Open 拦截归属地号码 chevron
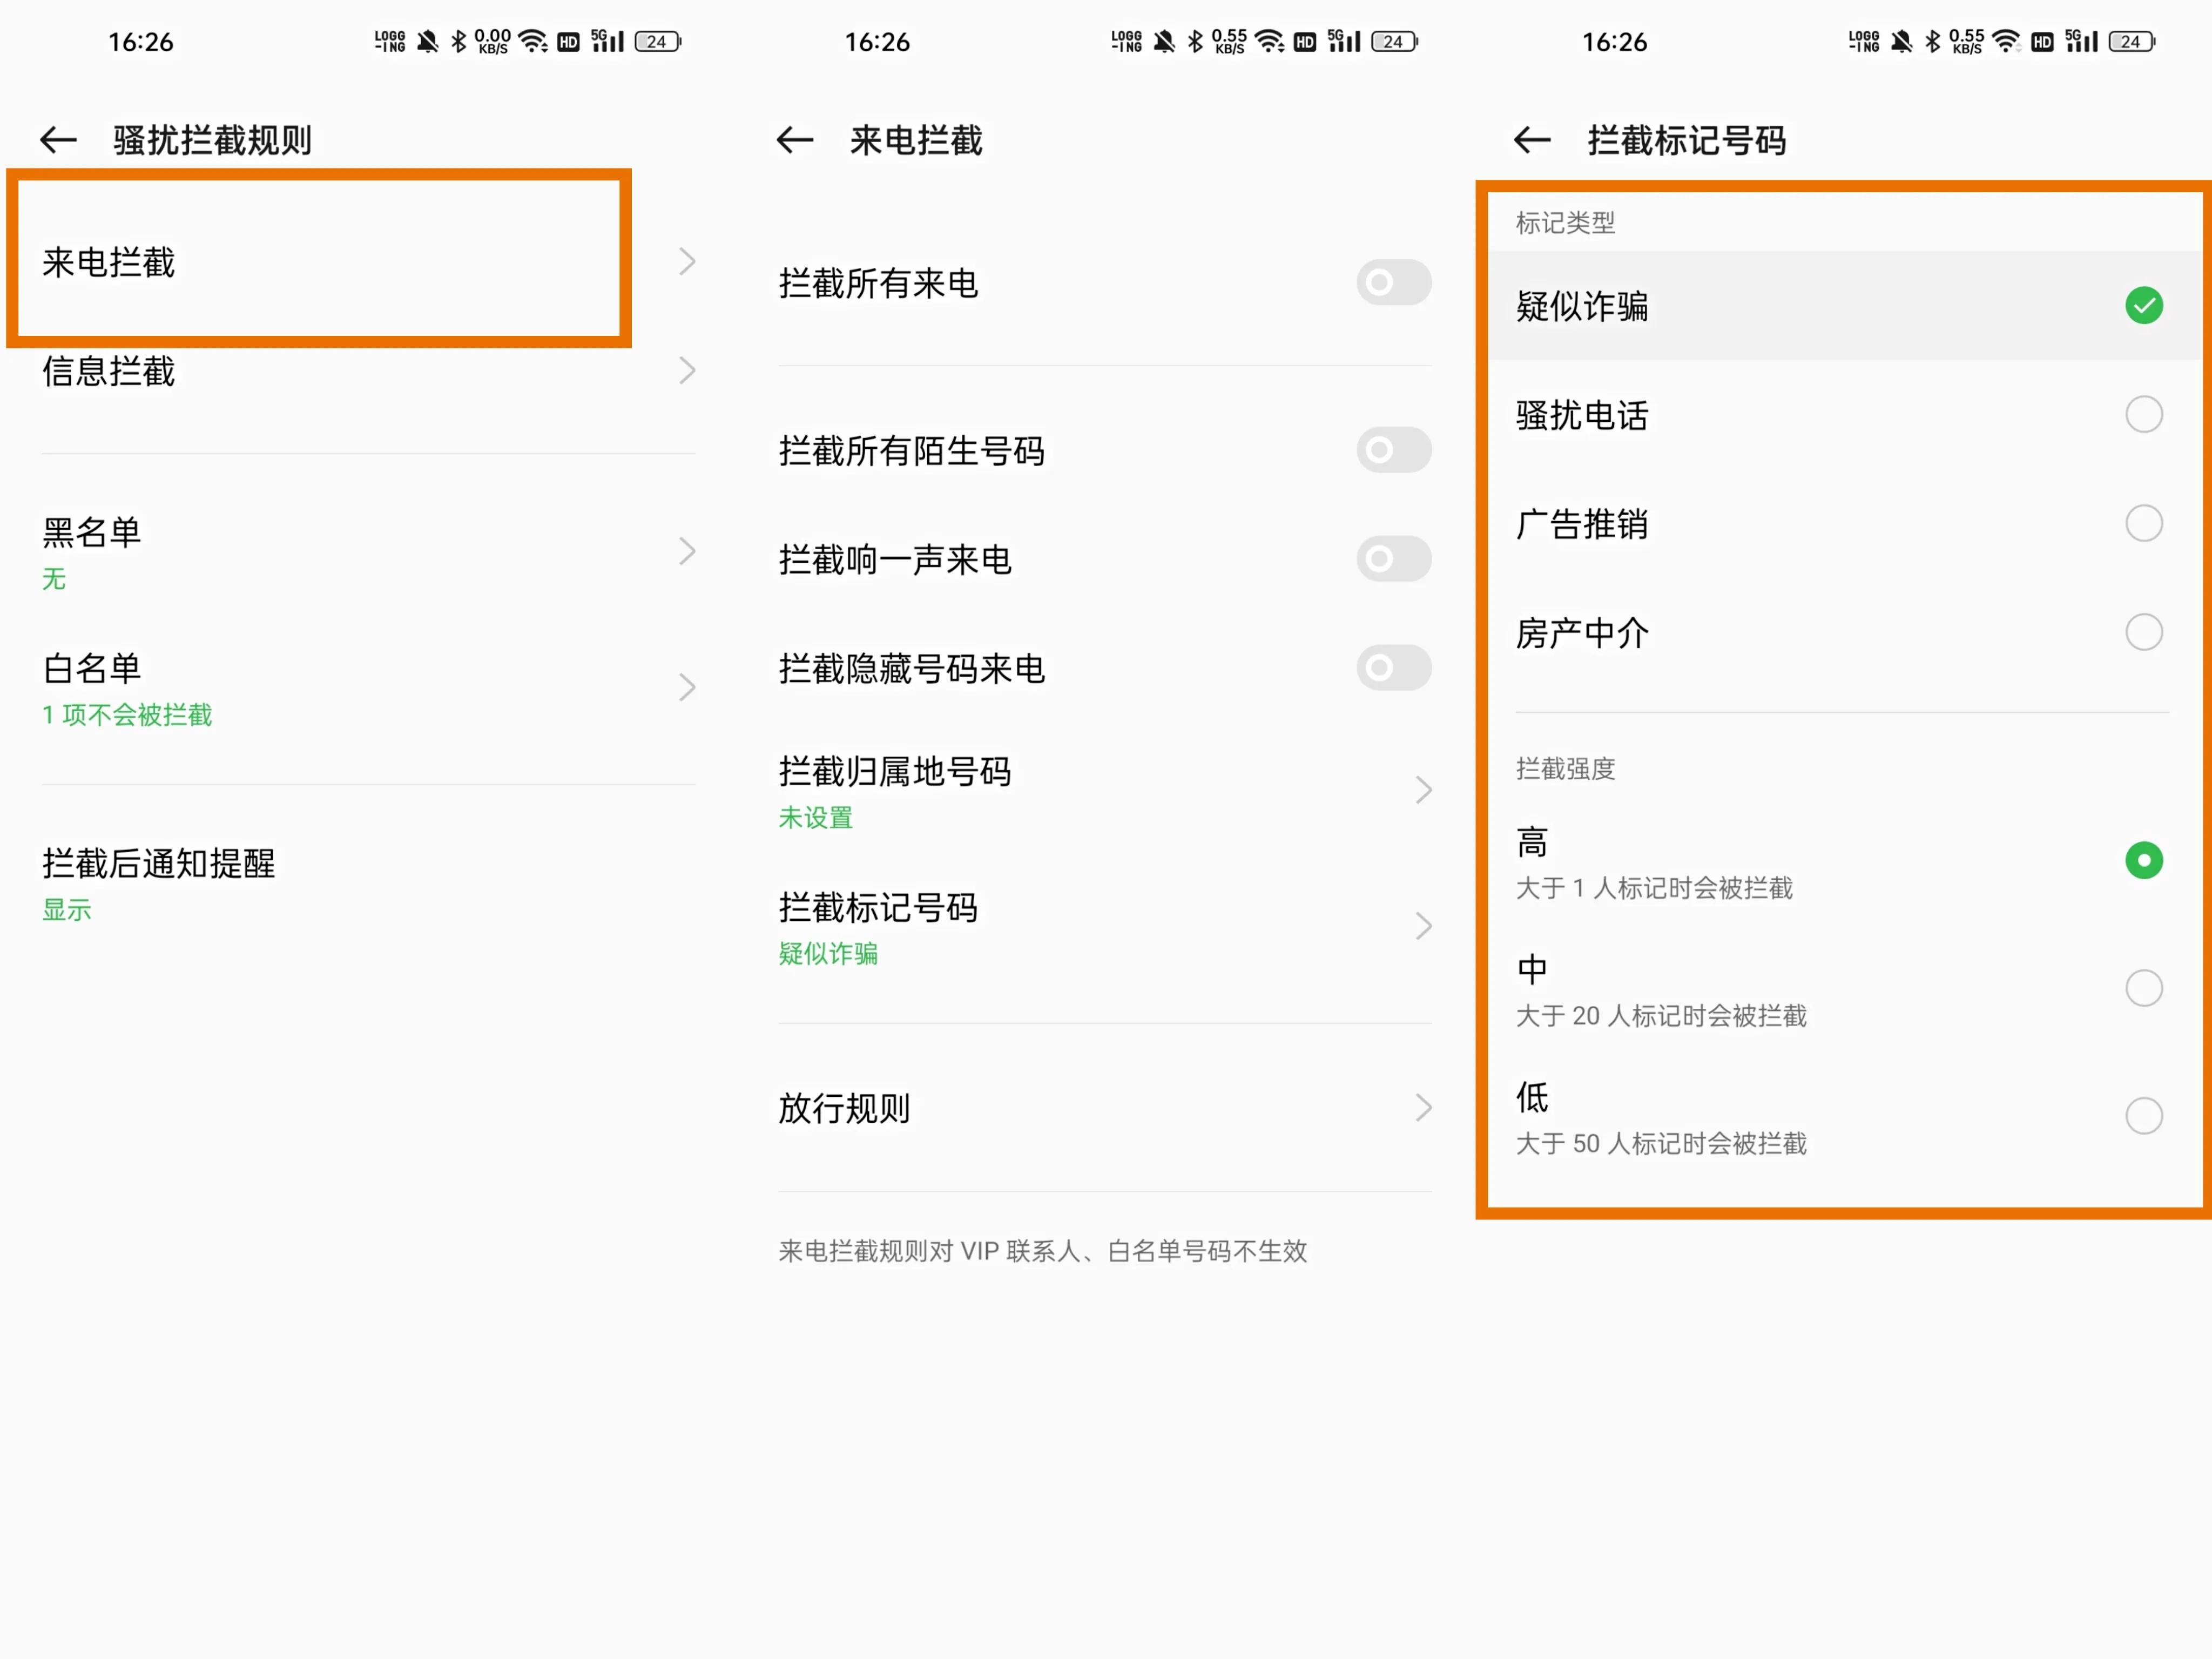 pos(1424,791)
